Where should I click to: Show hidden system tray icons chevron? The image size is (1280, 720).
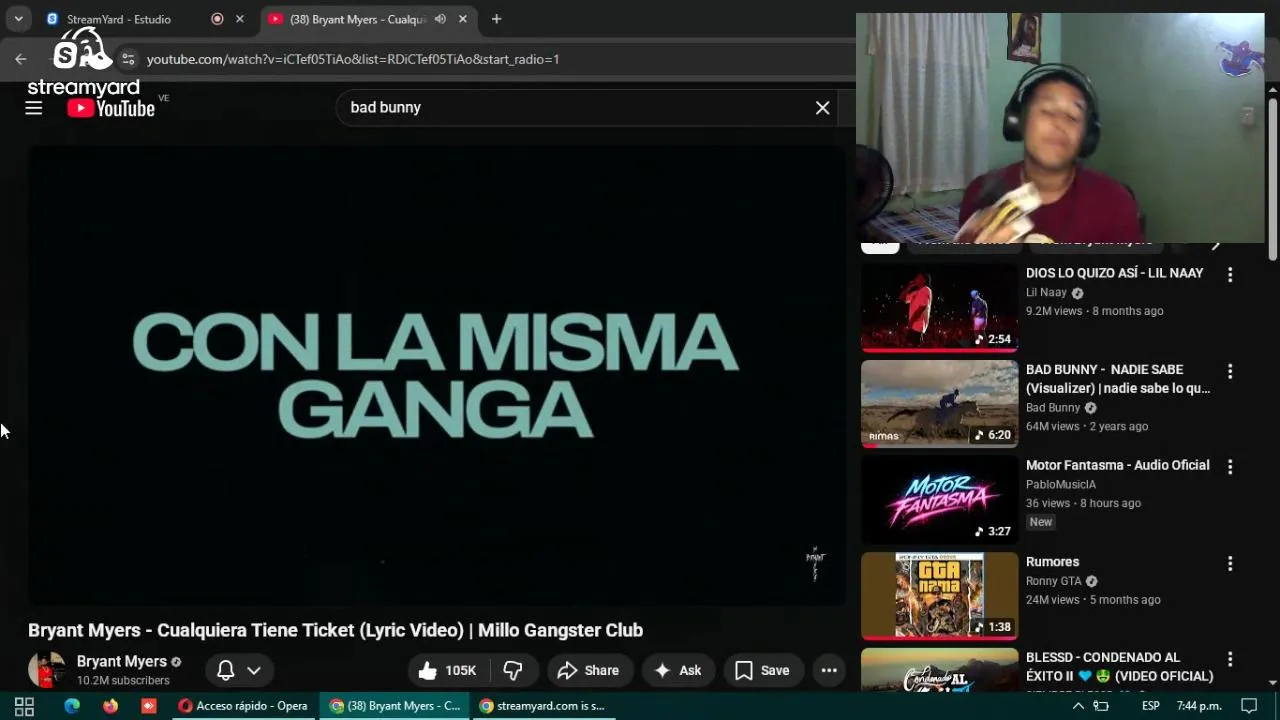[x=1078, y=706]
